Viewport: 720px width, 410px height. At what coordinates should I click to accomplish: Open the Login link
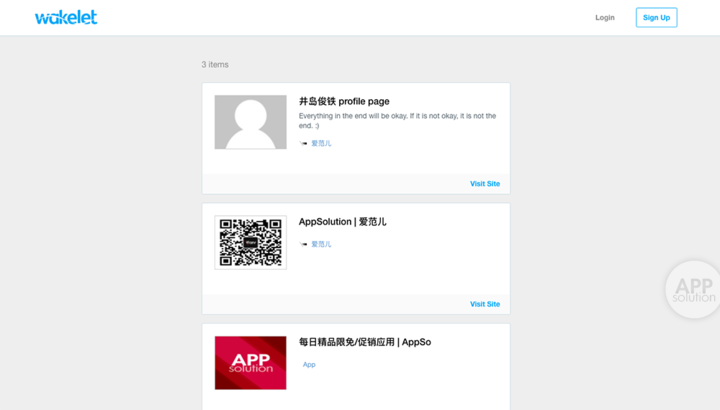point(605,17)
